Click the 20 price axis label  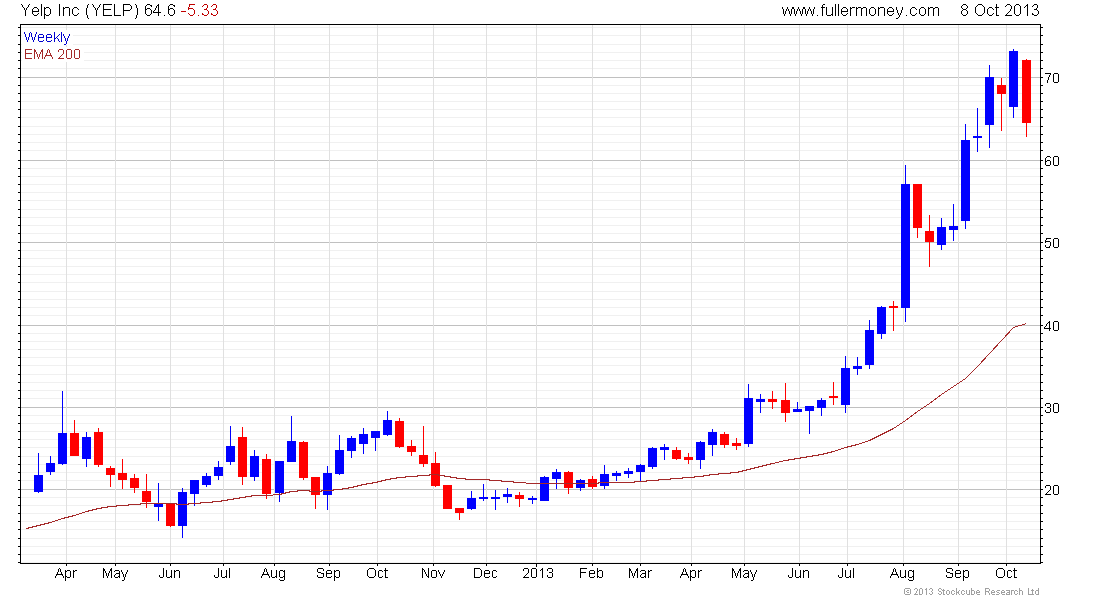click(x=1052, y=491)
